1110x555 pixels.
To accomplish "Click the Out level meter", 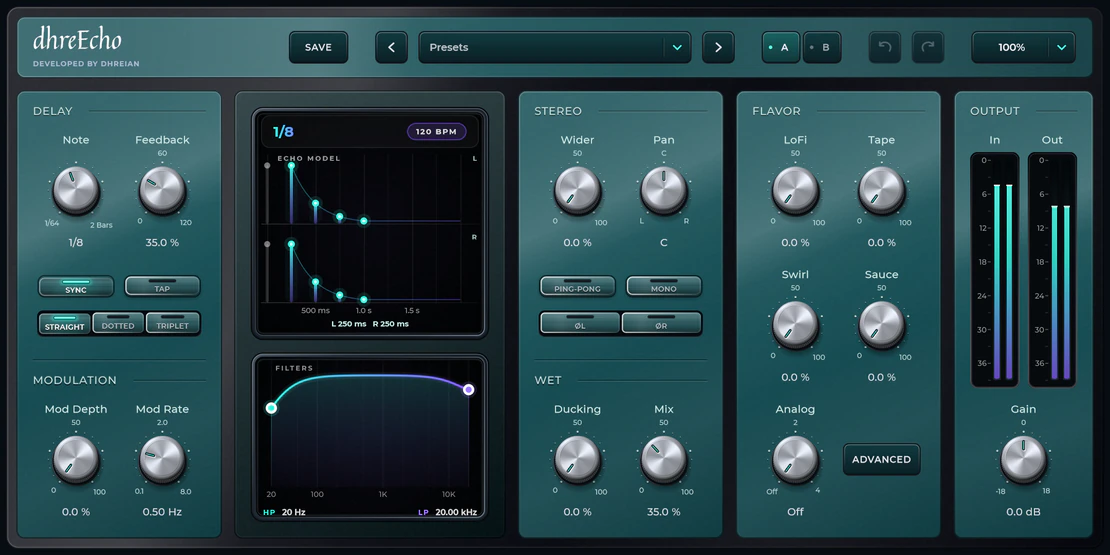I will [1052, 270].
